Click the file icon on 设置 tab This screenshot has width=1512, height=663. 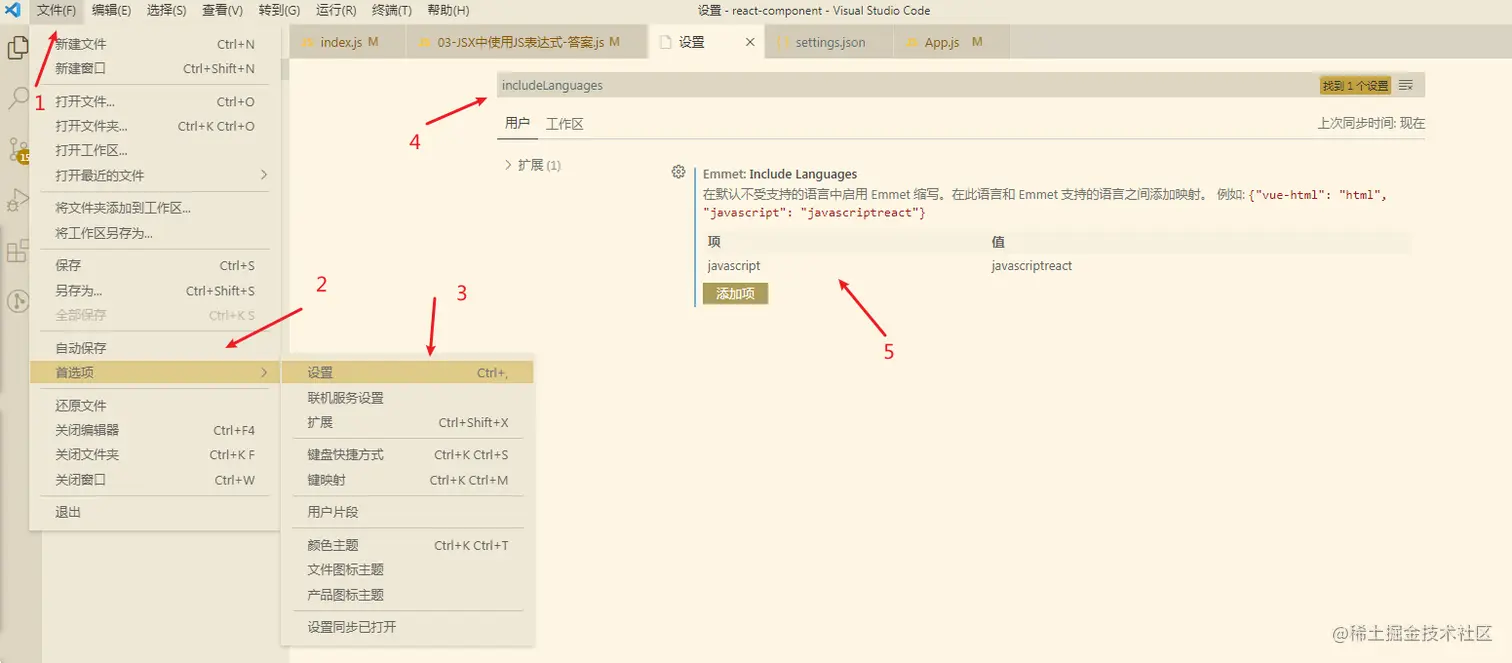point(665,43)
